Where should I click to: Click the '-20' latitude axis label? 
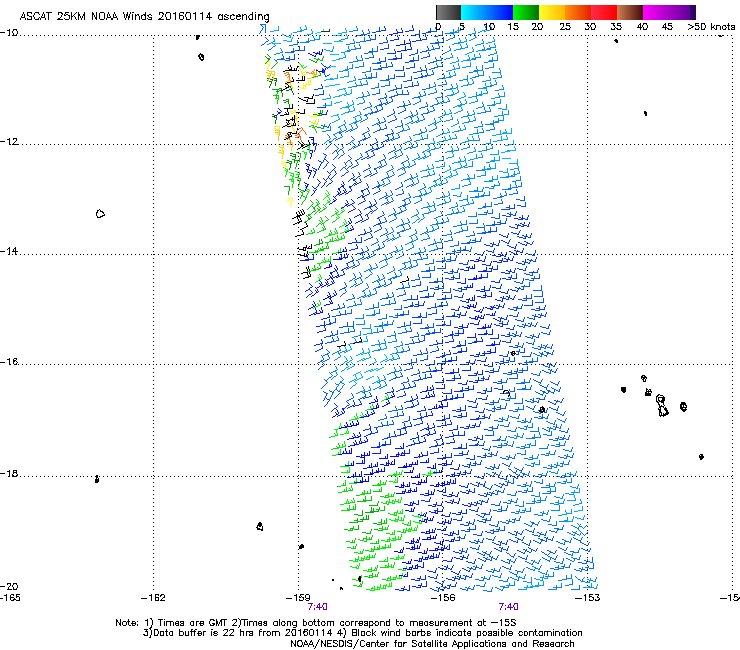[x=9, y=586]
